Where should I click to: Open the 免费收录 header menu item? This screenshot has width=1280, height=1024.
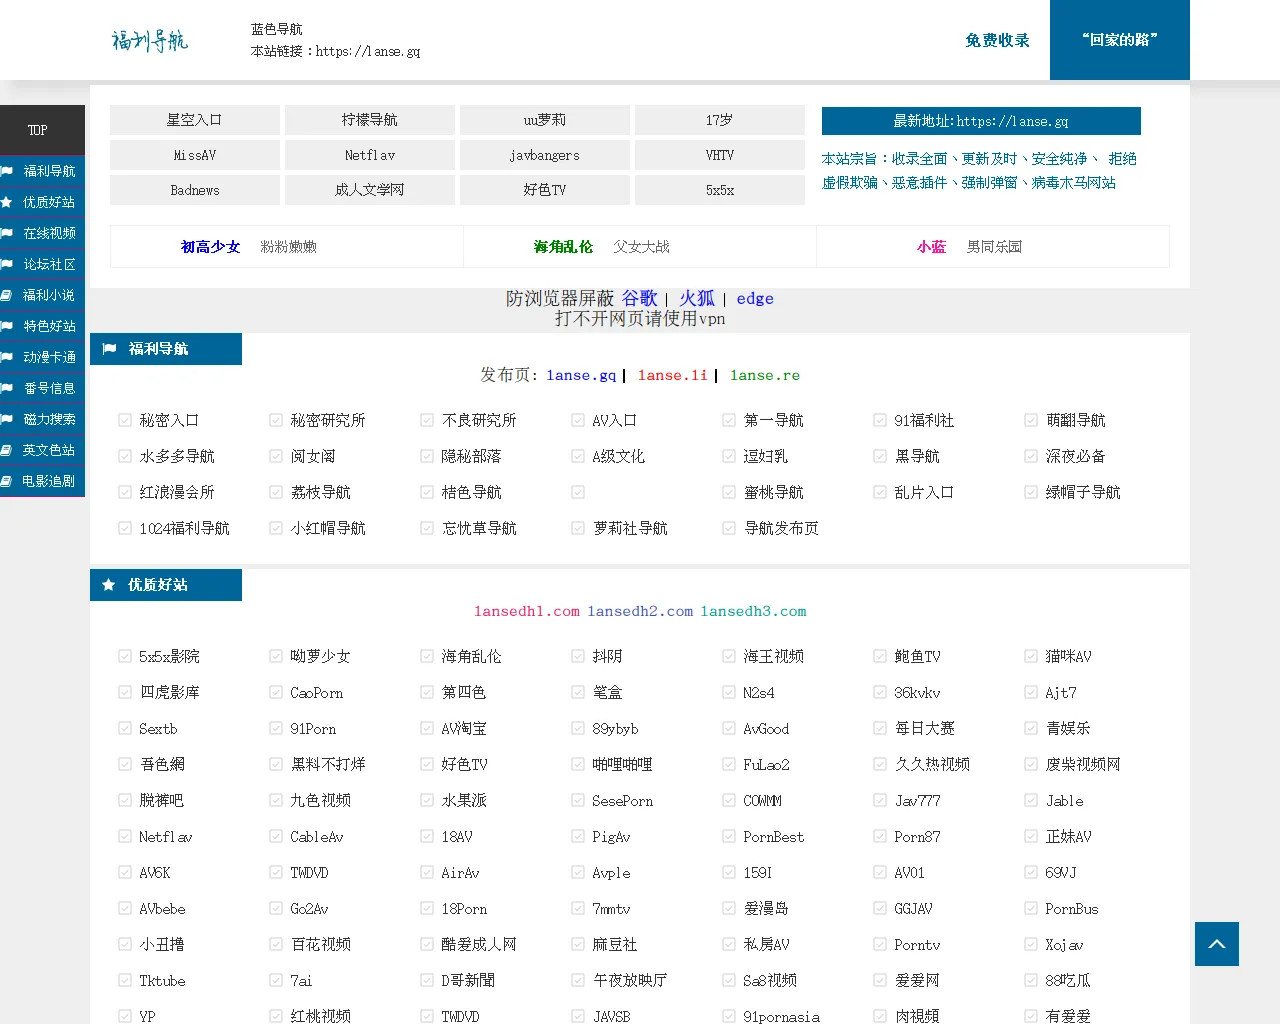(x=997, y=40)
